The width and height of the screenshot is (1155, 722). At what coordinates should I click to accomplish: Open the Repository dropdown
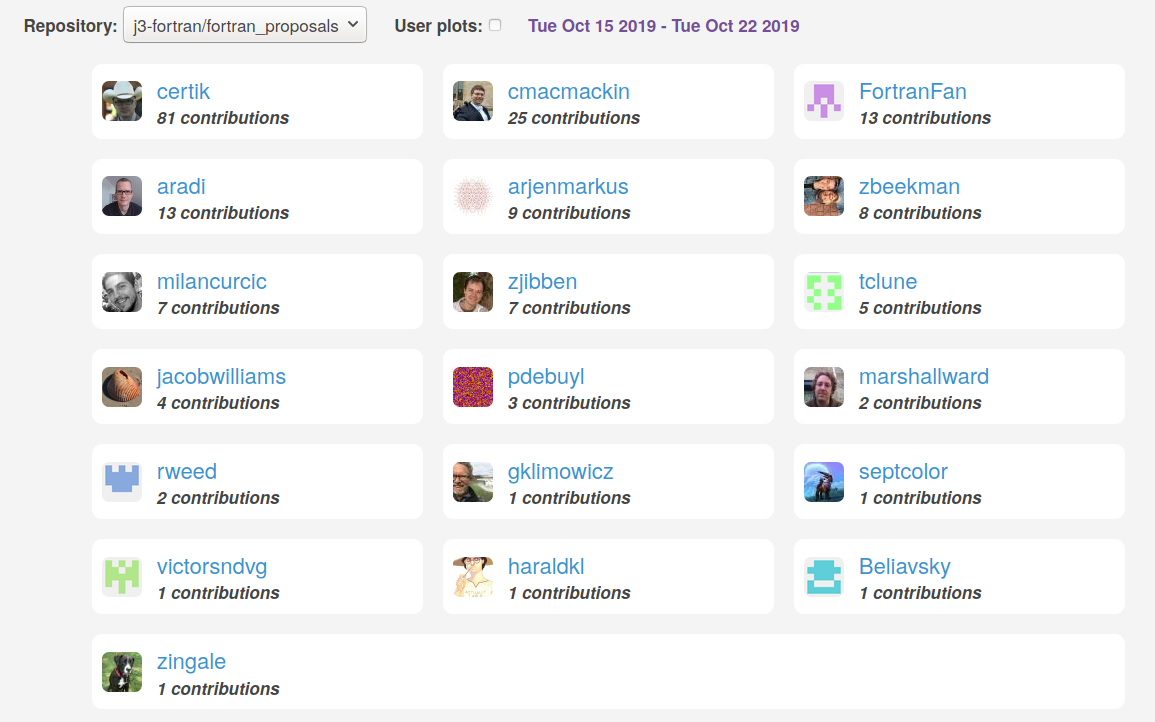[245, 25]
